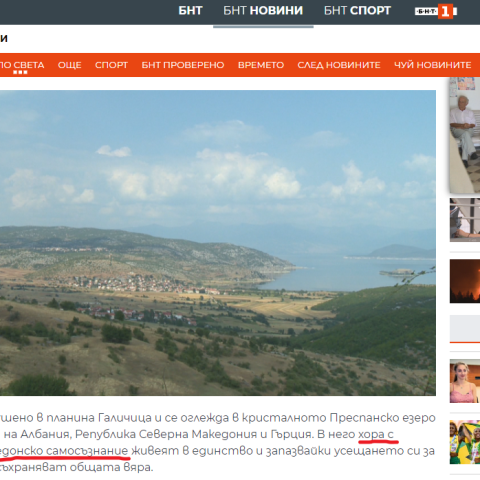Click underlined text 'хора с'
Image resolution: width=480 pixels, height=480 pixels.
tap(376, 434)
